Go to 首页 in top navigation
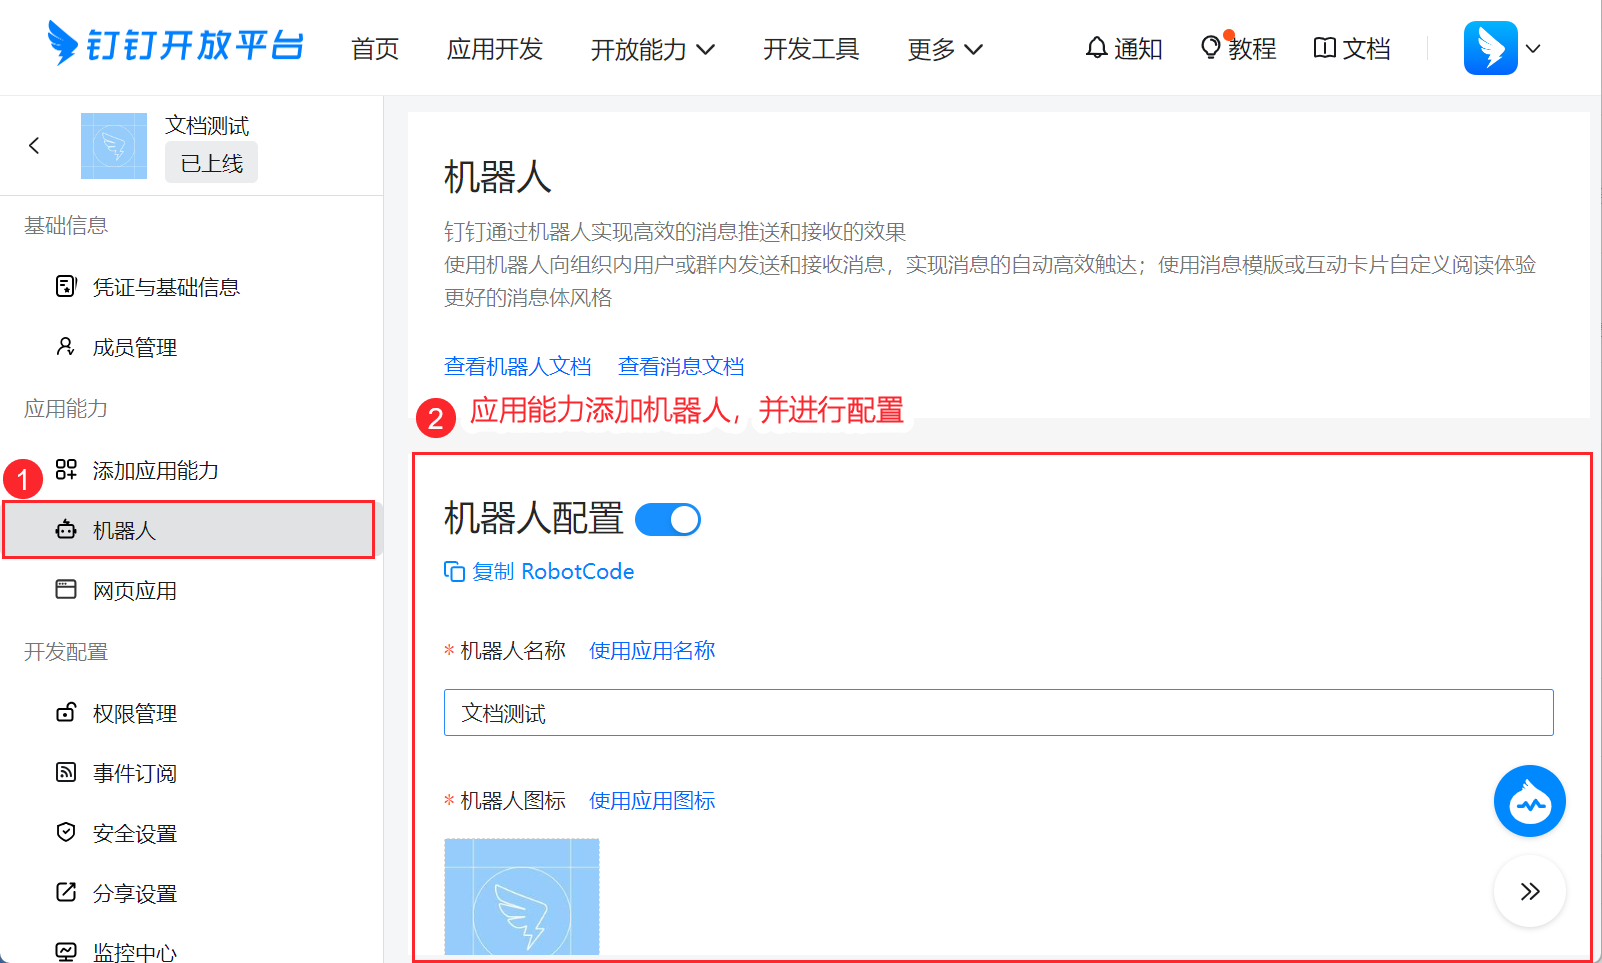1602x963 pixels. 375,49
